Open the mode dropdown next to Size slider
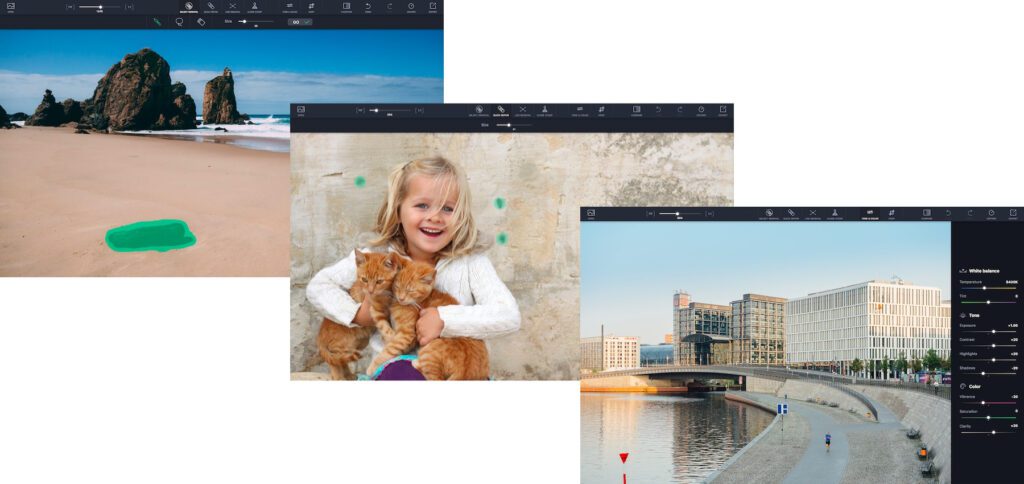 pyautogui.click(x=300, y=21)
